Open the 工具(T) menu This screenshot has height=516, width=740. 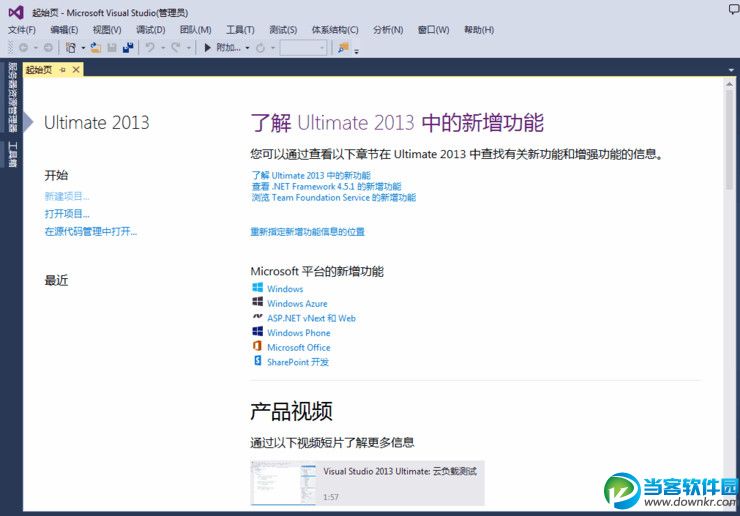(x=240, y=30)
